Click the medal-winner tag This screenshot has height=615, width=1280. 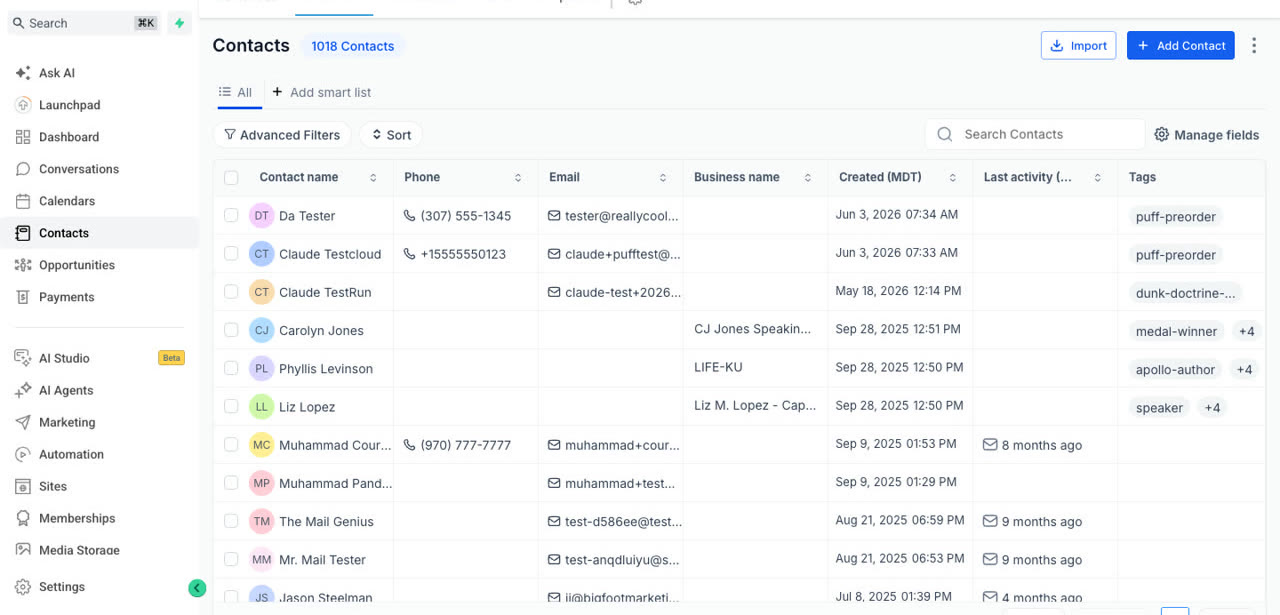pyautogui.click(x=1176, y=331)
